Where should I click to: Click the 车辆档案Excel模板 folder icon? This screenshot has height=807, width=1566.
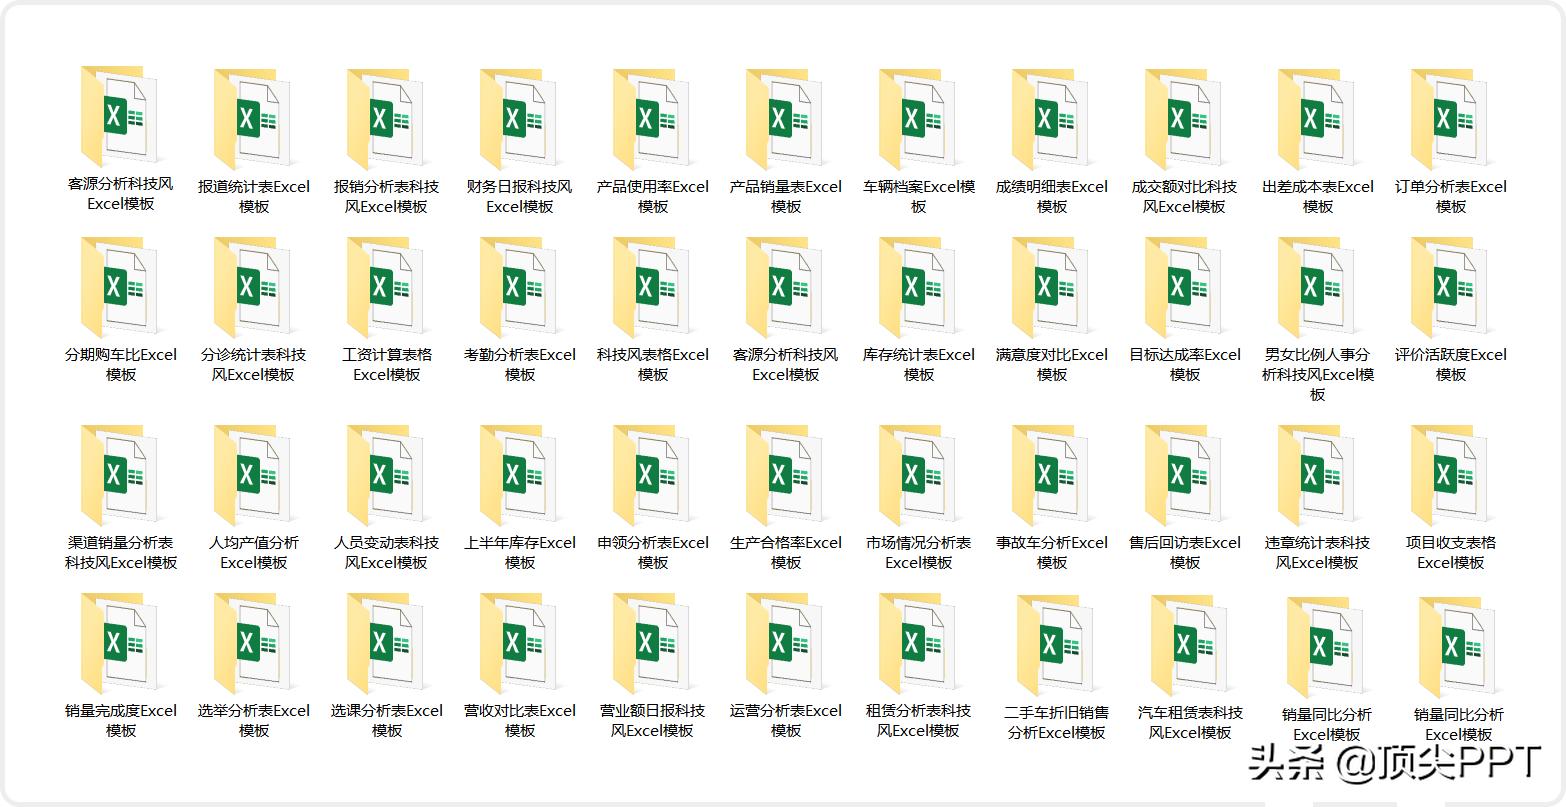point(918,118)
